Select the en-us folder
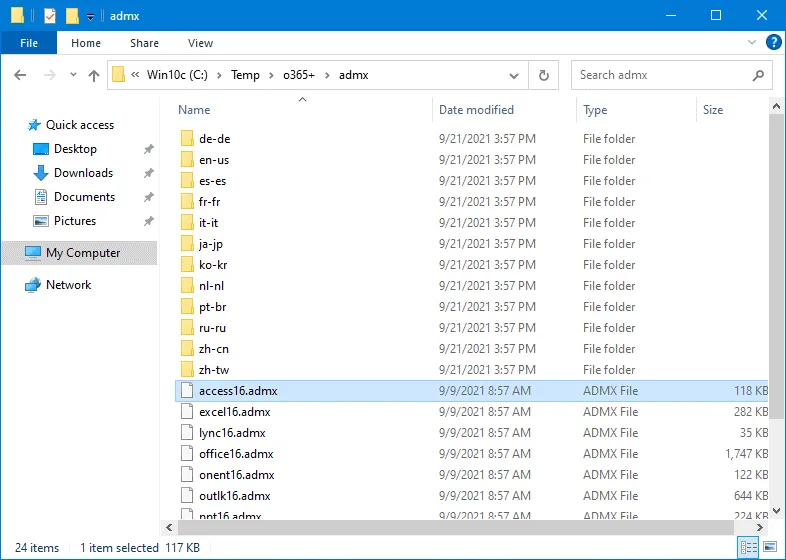 click(213, 160)
